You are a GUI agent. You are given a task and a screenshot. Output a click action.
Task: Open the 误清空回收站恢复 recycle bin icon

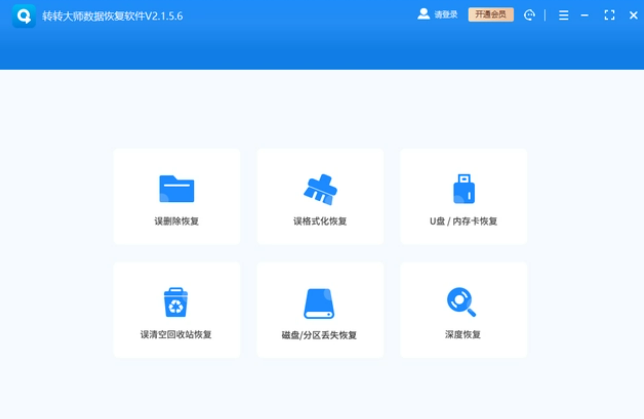pyautogui.click(x=176, y=302)
